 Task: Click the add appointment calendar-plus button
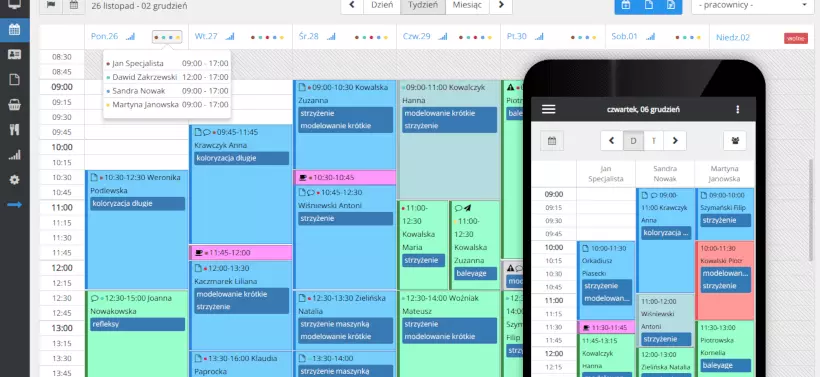point(625,6)
